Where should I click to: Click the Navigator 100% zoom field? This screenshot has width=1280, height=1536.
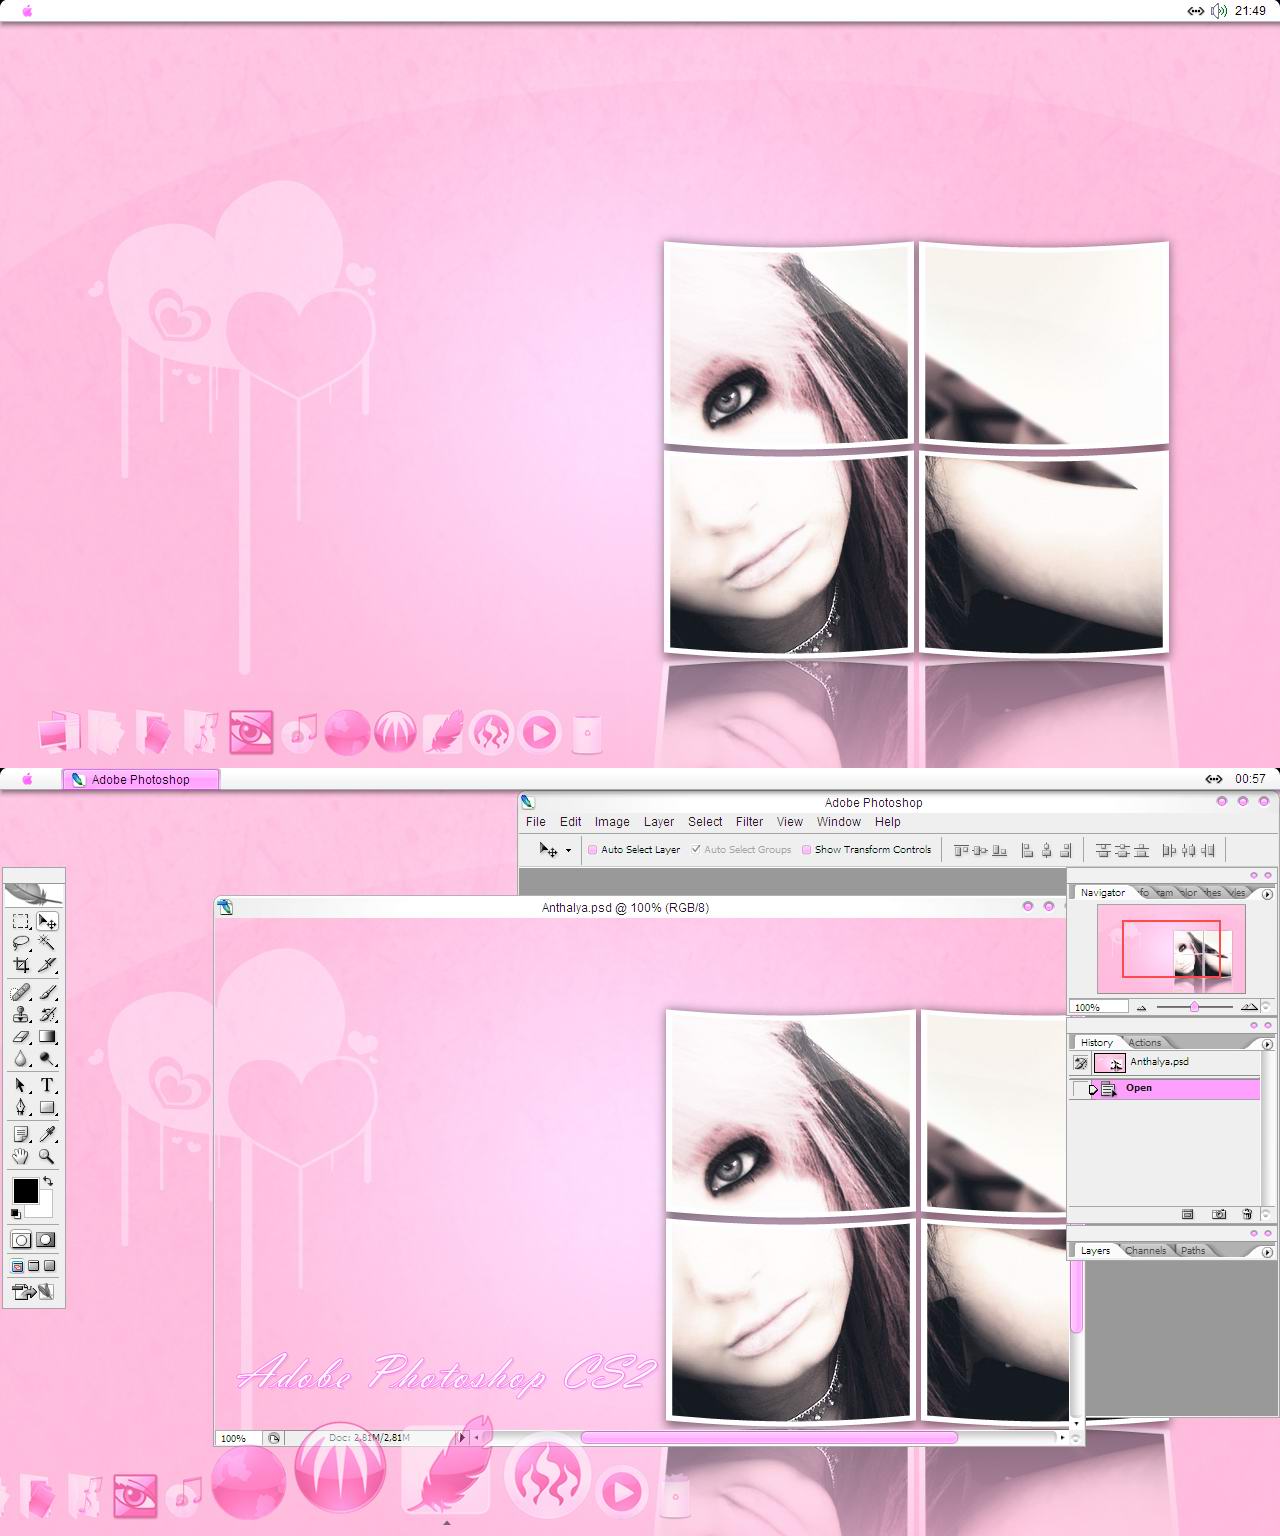click(x=1099, y=1007)
